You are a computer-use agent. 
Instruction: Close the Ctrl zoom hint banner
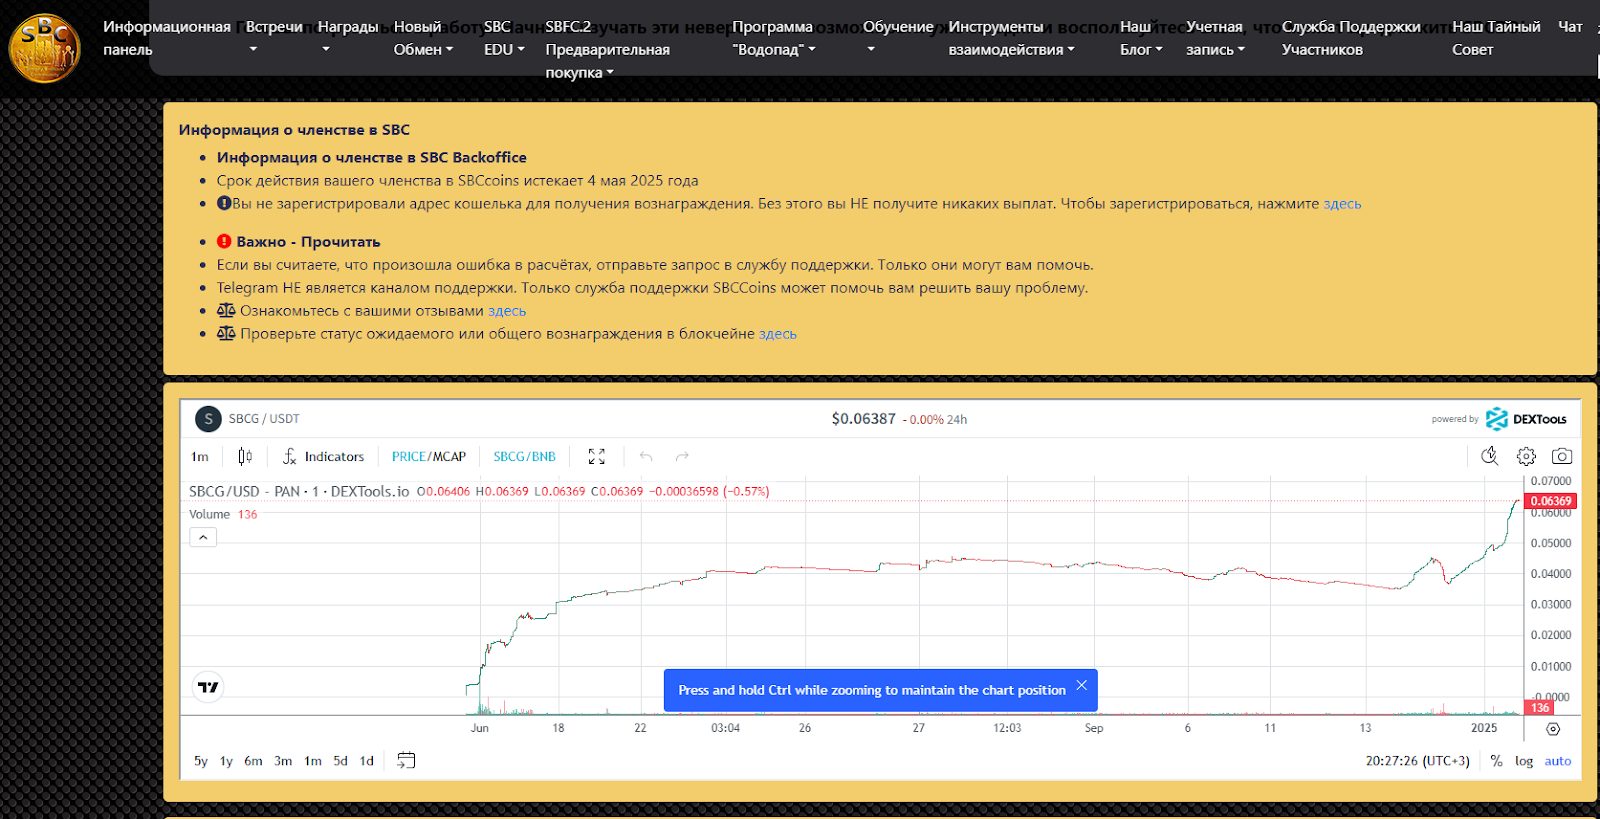[x=1081, y=685]
